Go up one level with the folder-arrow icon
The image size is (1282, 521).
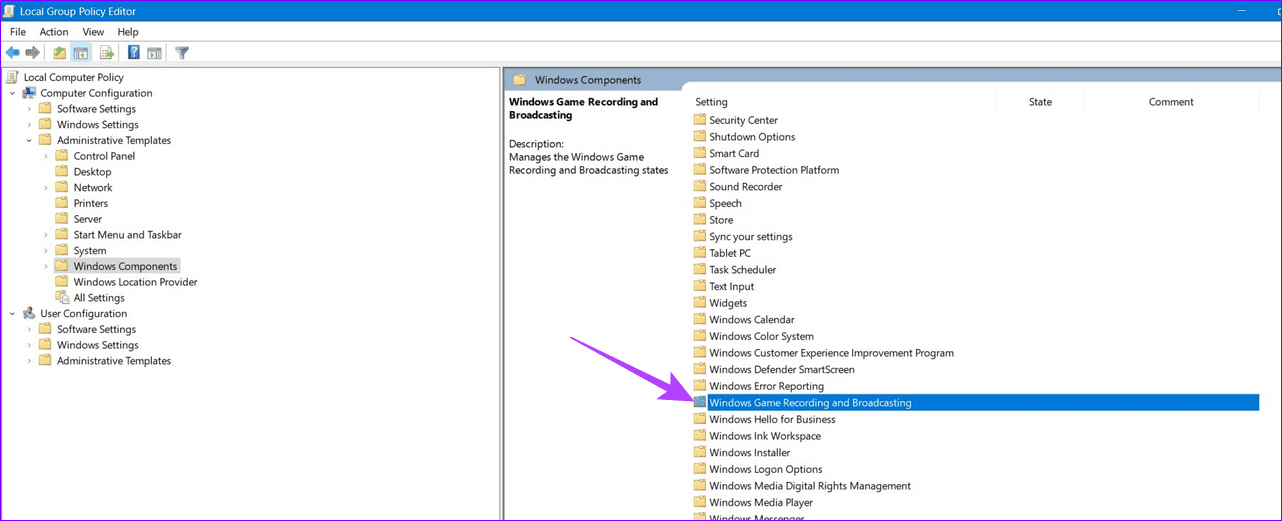pyautogui.click(x=60, y=53)
